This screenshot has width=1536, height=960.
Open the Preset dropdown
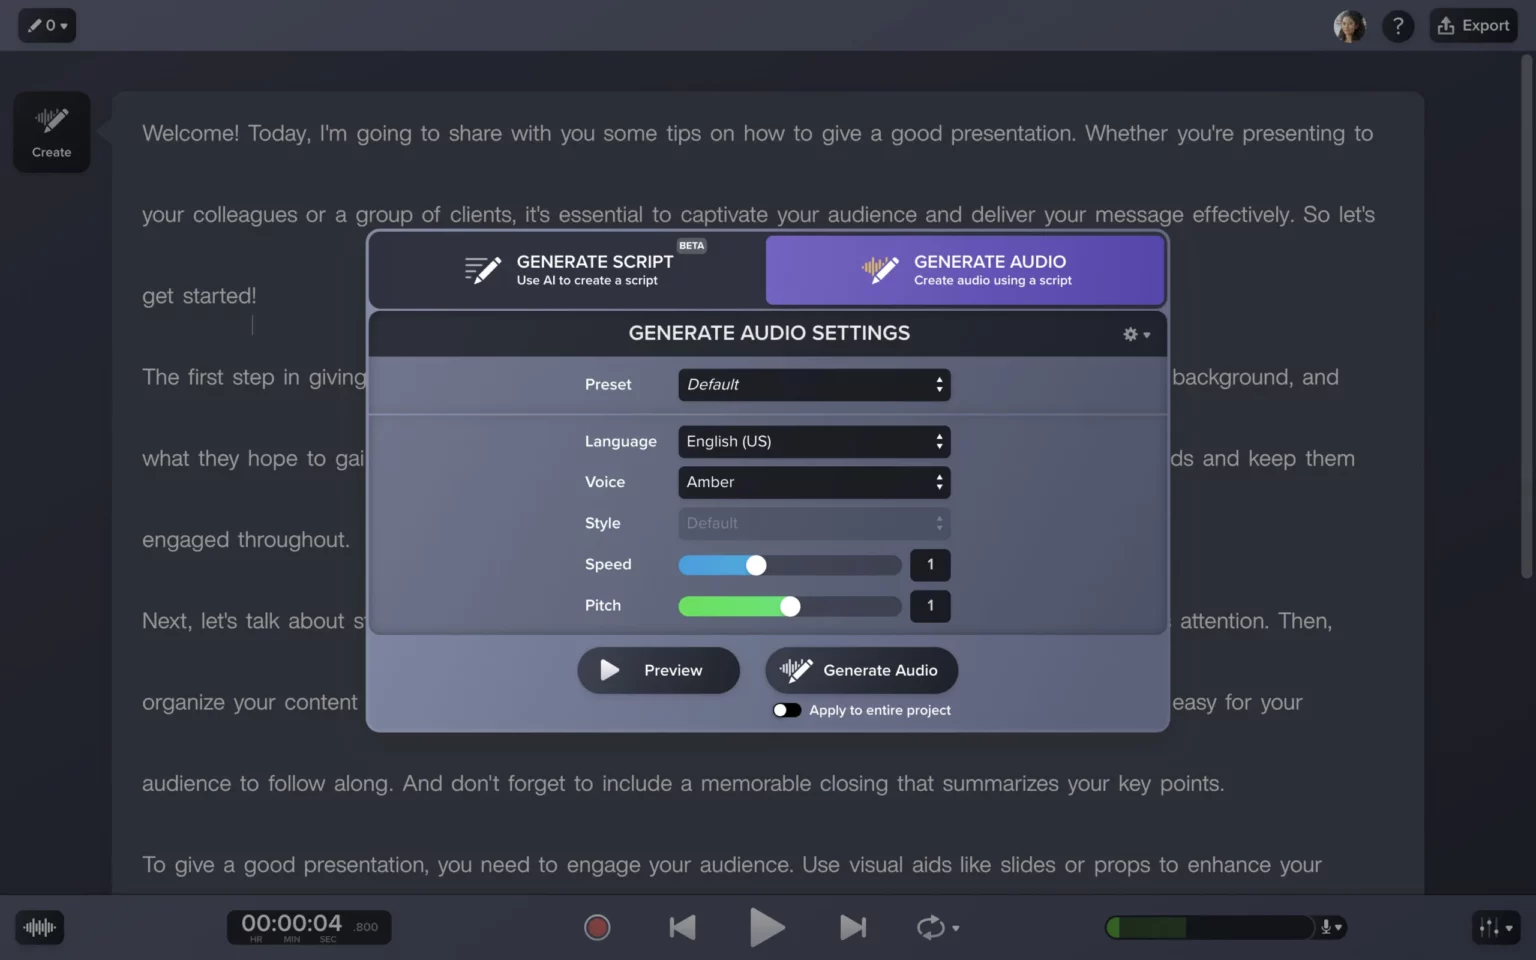pos(813,384)
